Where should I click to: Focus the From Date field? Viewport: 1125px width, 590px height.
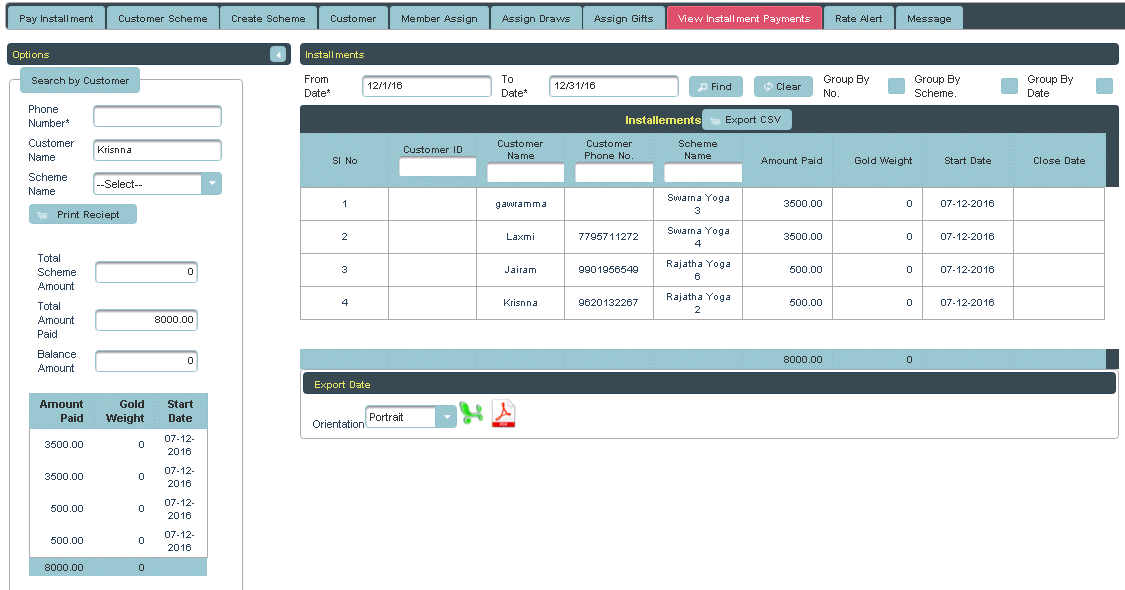point(426,87)
